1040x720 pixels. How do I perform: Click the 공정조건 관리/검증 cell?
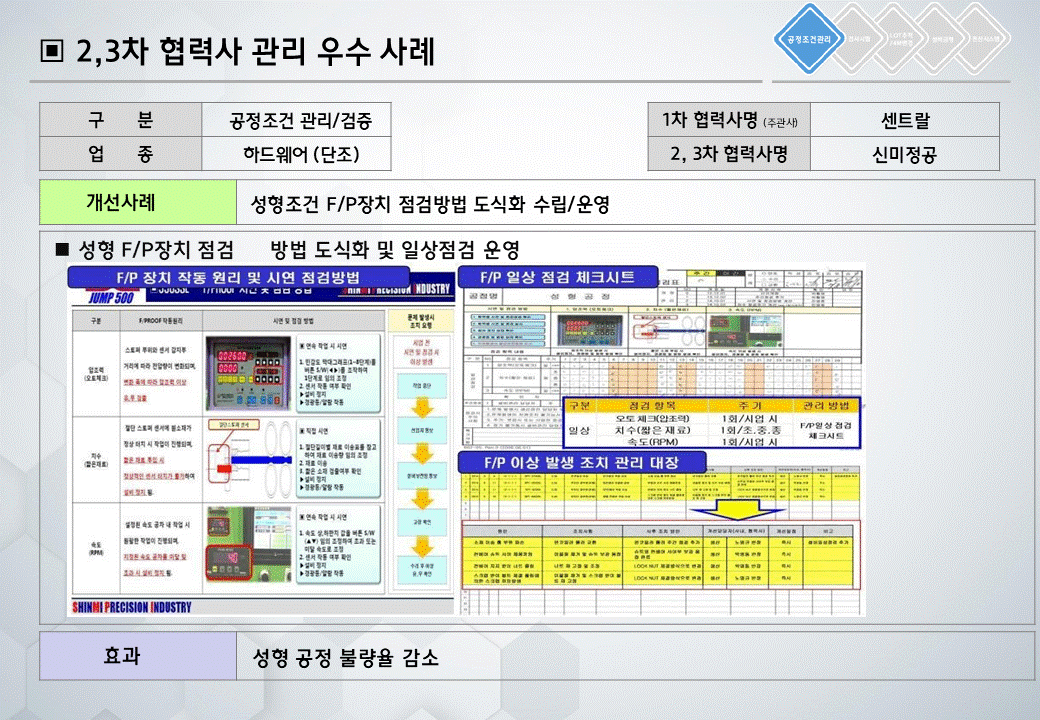tap(296, 120)
